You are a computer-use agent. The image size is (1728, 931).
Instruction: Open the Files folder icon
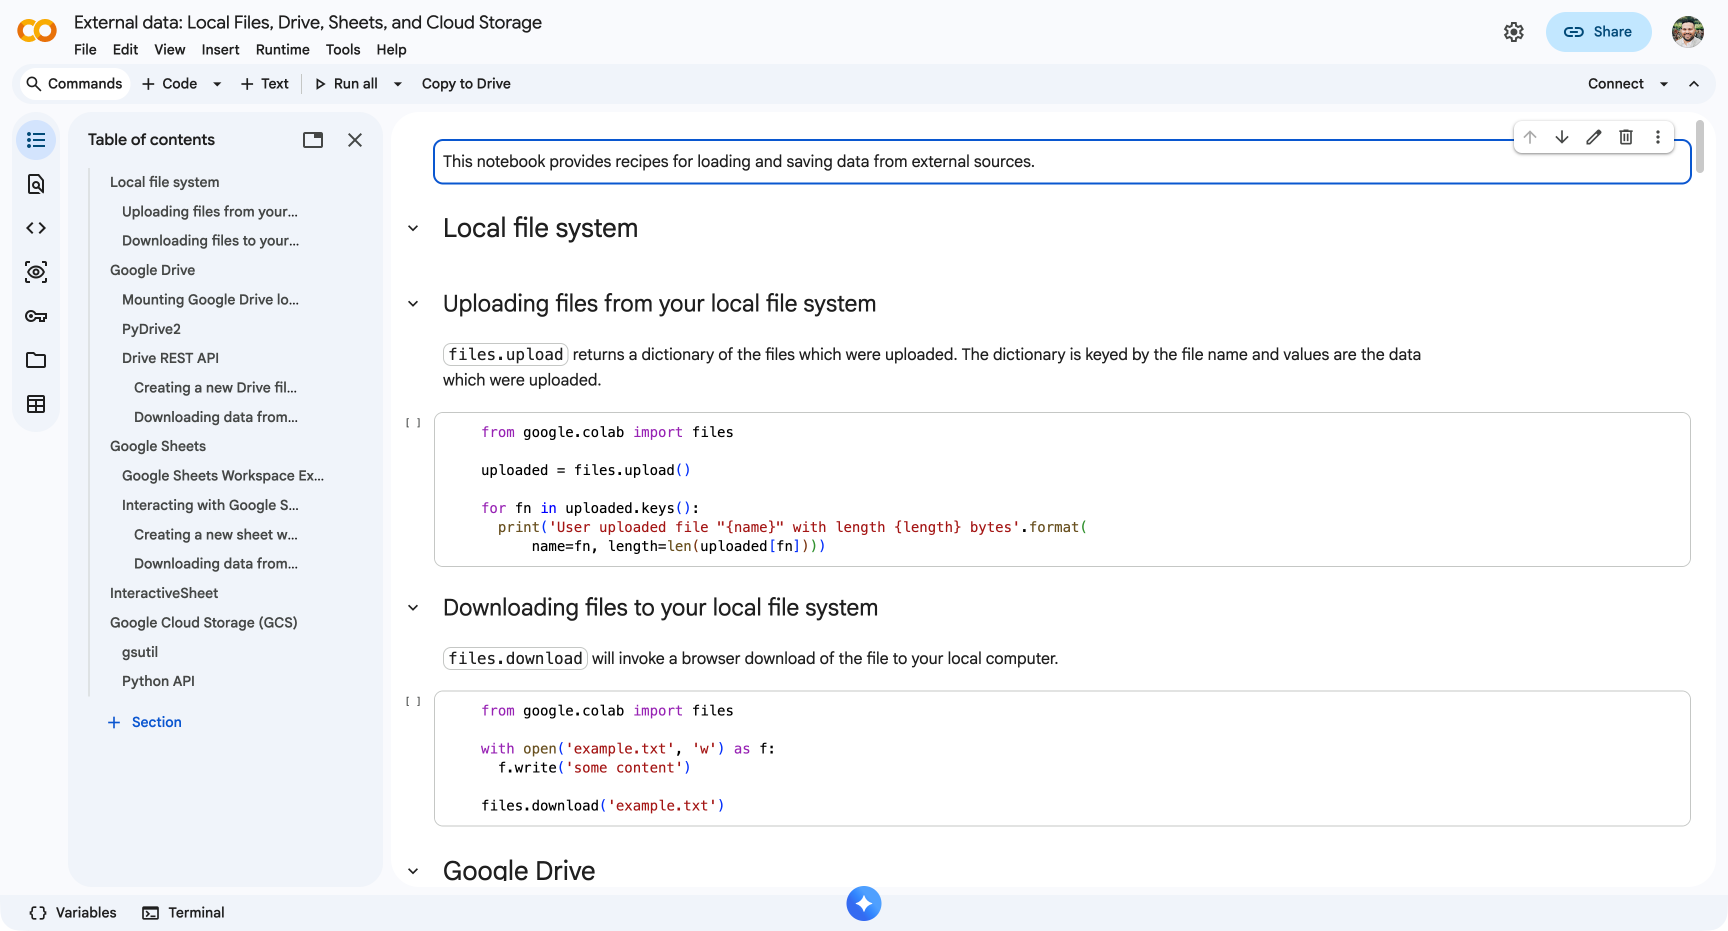tap(36, 360)
